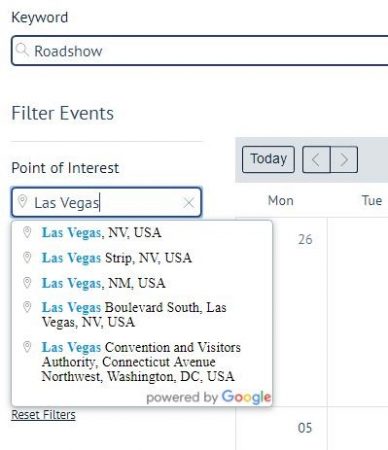The height and width of the screenshot is (450, 388).
Task: Click pin icon beside Las Vegas, NV, USA
Action: 27,232
